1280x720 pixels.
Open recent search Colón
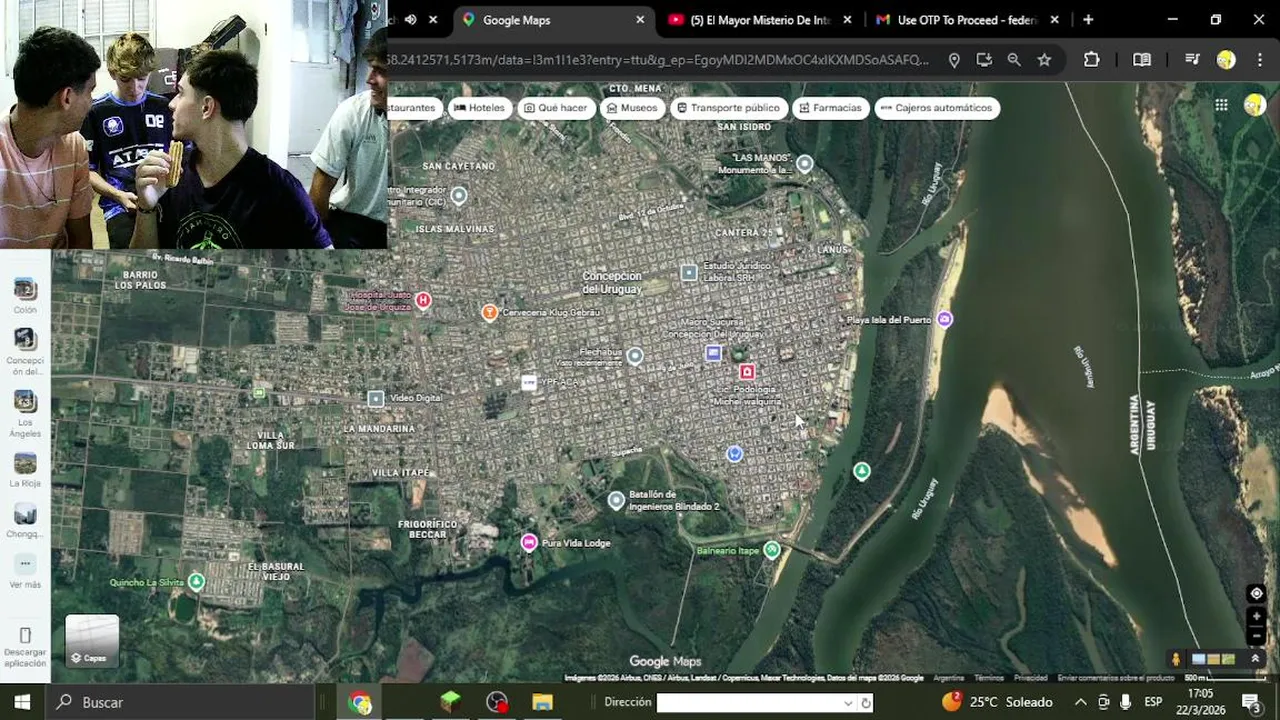point(25,296)
